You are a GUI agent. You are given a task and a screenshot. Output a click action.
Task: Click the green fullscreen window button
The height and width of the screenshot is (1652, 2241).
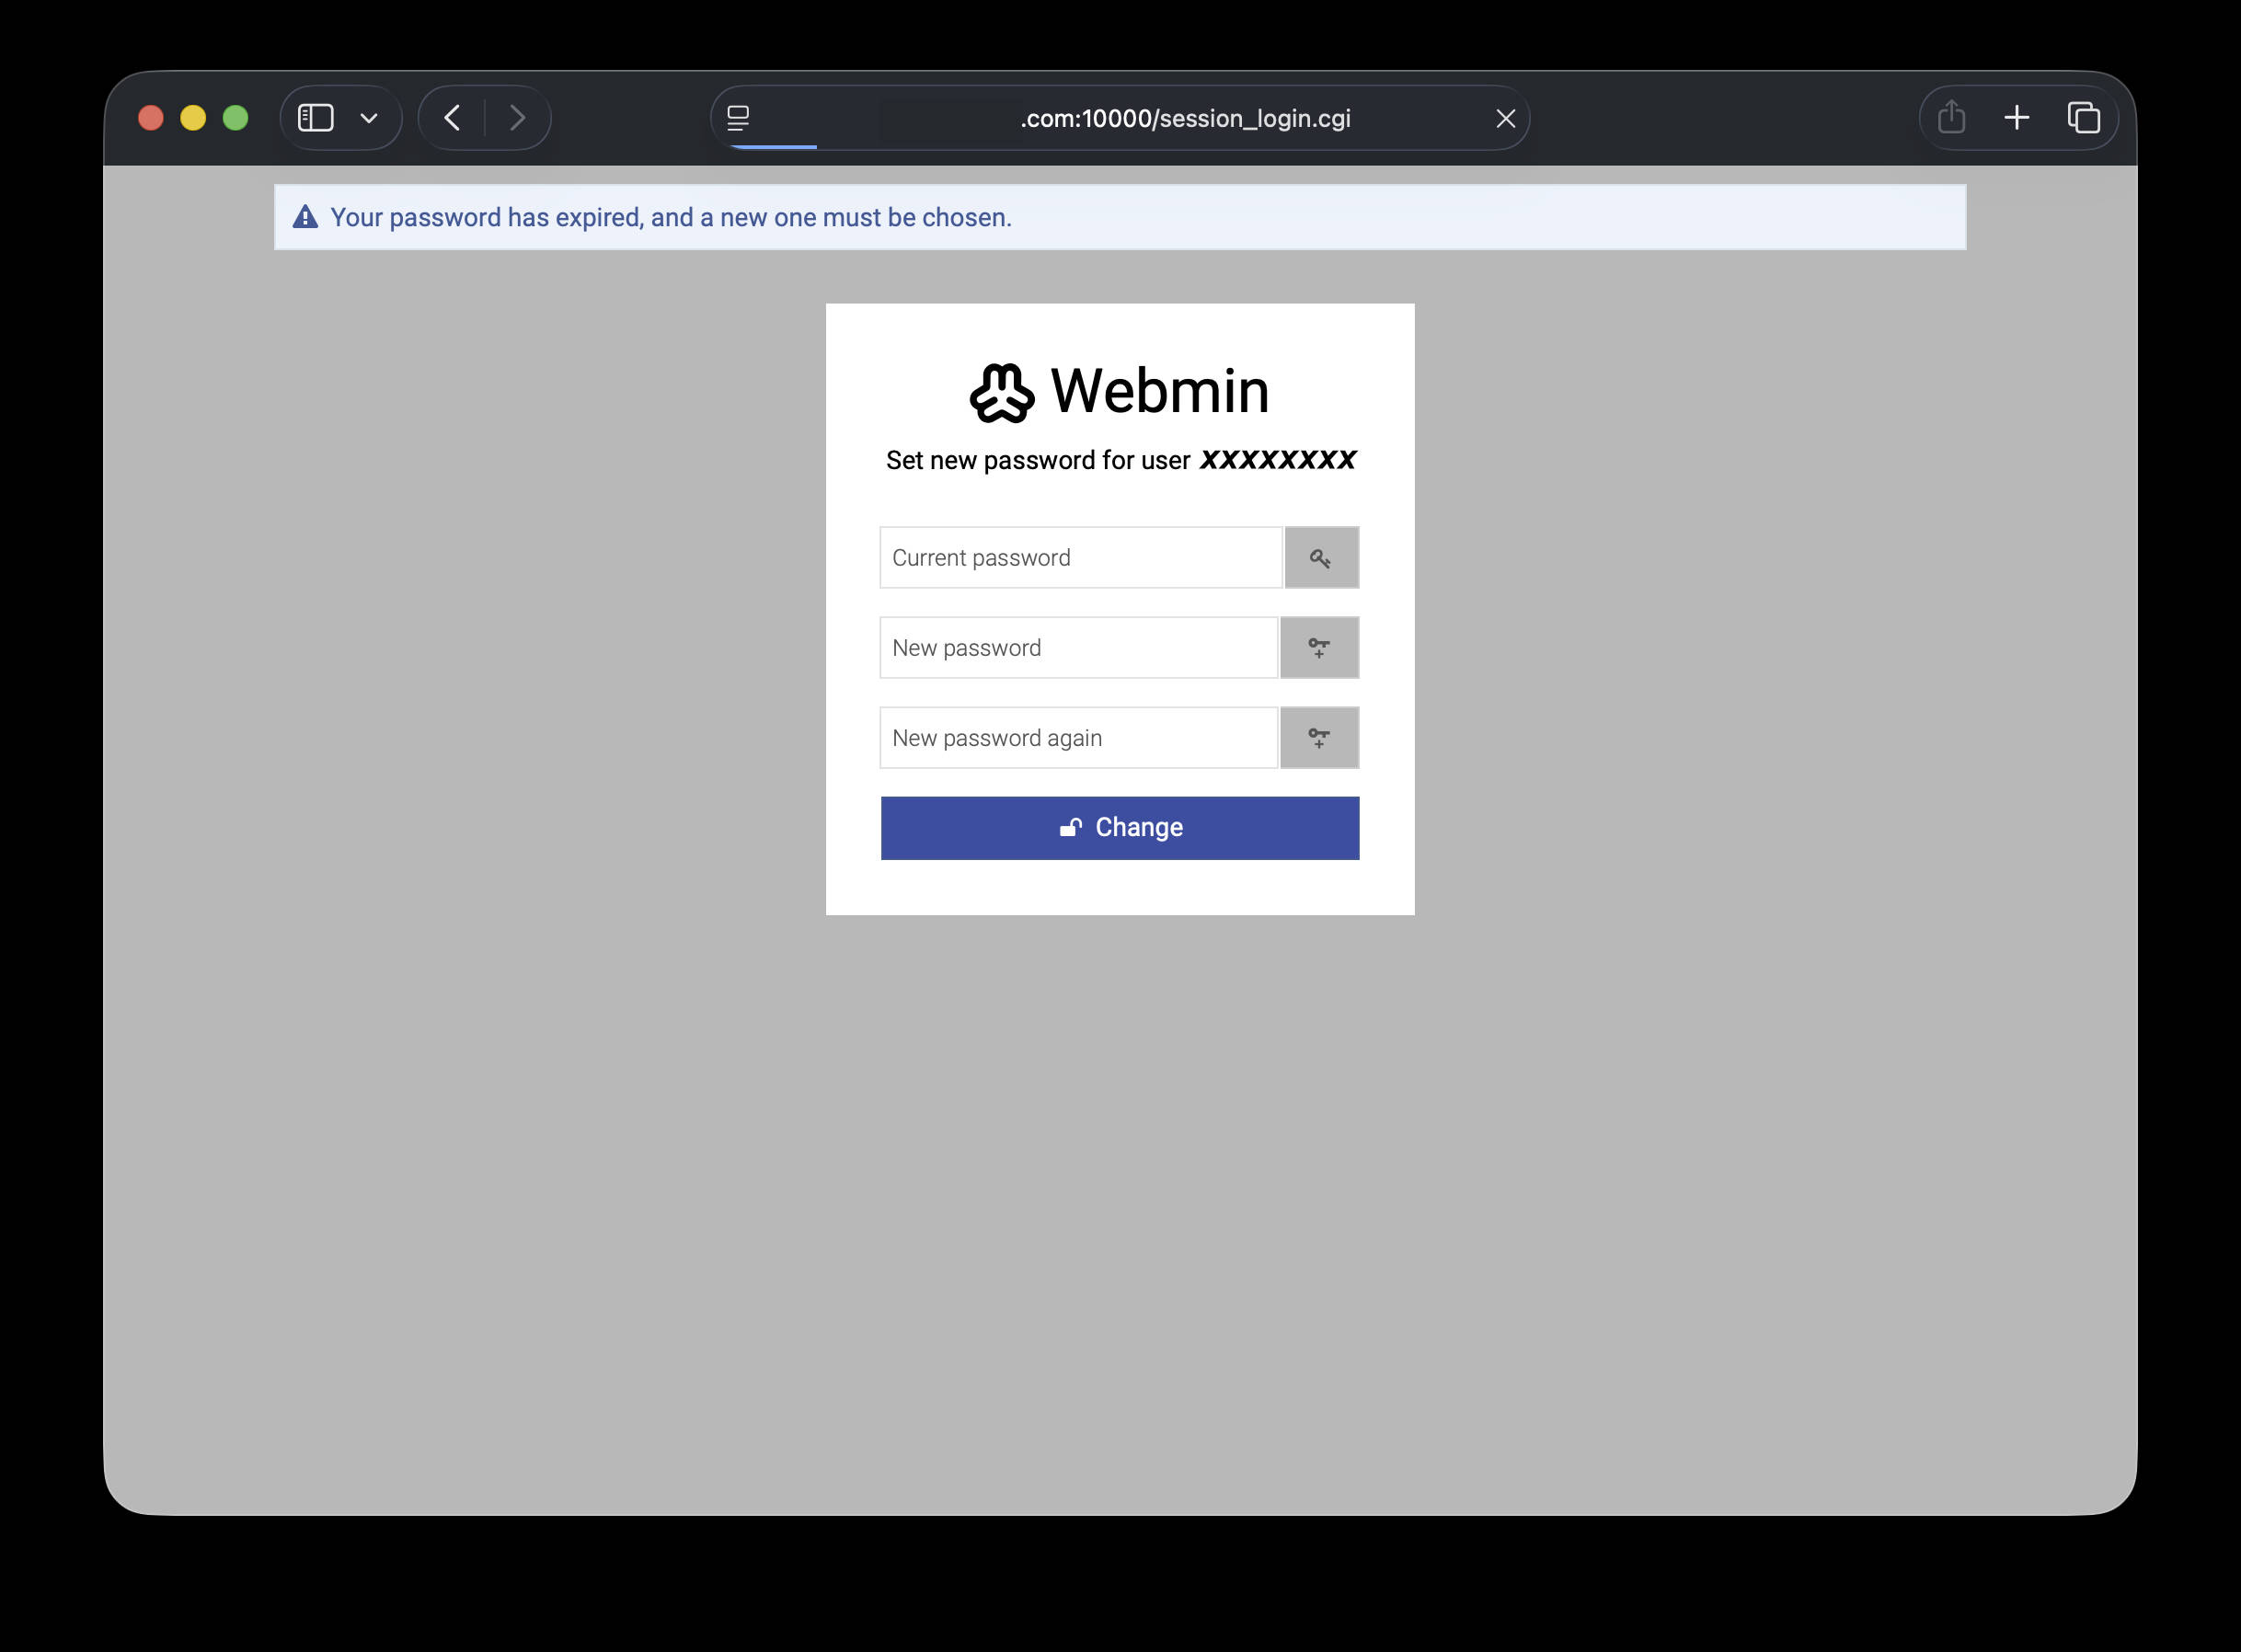pos(236,118)
